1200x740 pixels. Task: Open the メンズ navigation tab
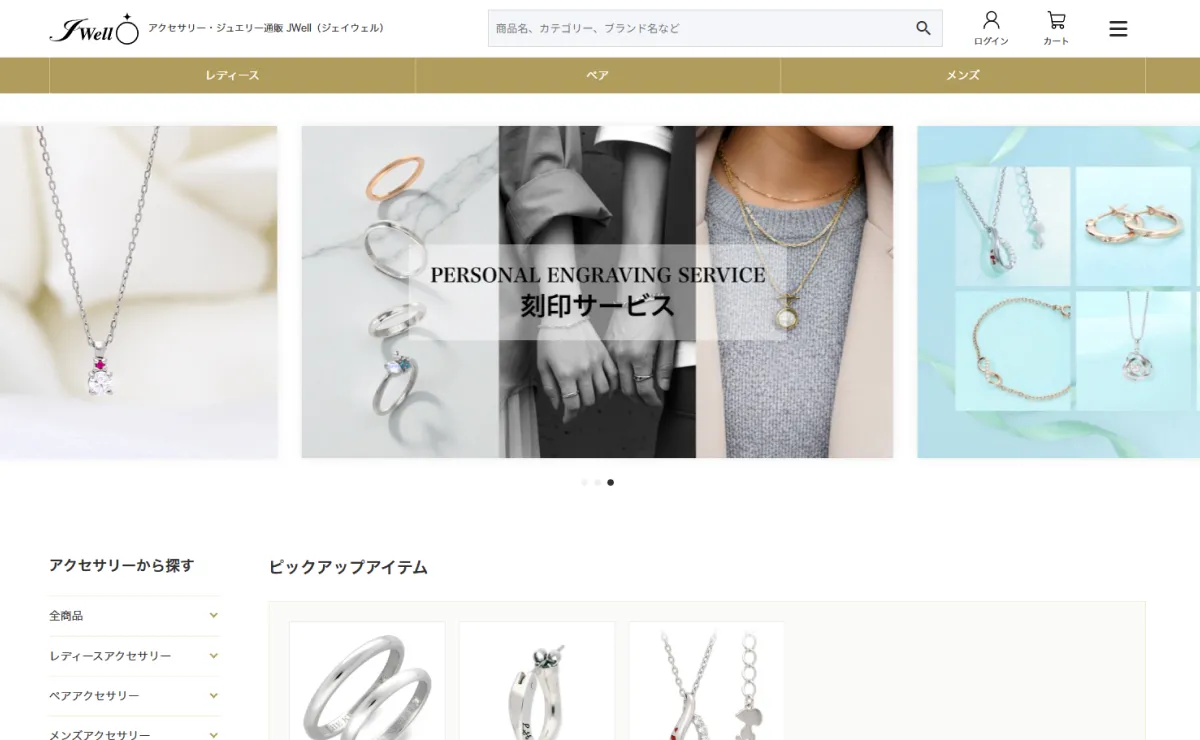963,75
